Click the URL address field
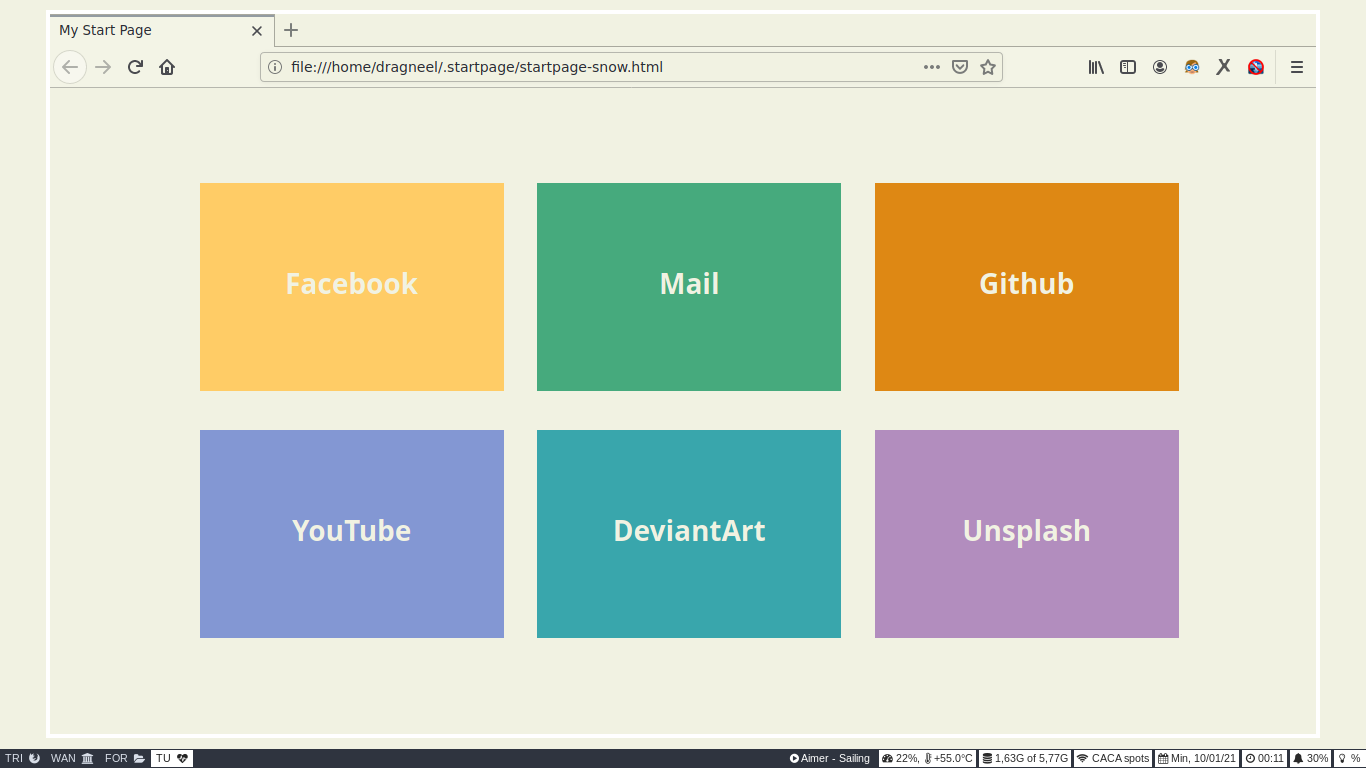 (x=600, y=67)
